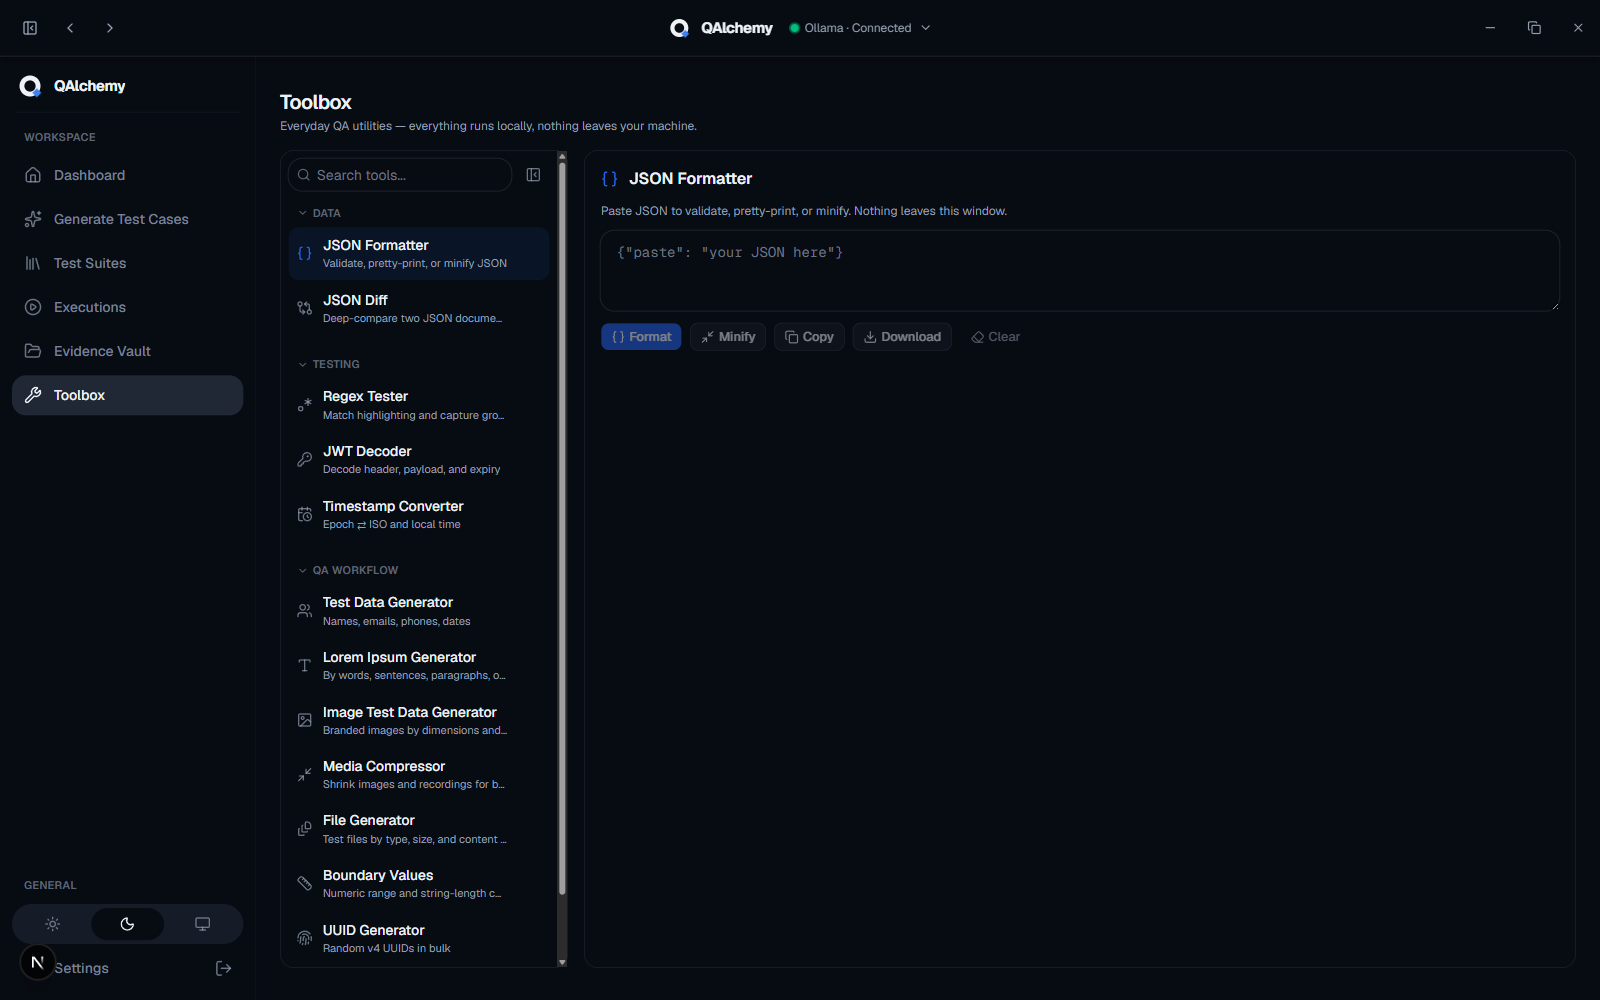1600x1000 pixels.
Task: Click the Boundary Values ruler icon
Action: [x=305, y=883]
